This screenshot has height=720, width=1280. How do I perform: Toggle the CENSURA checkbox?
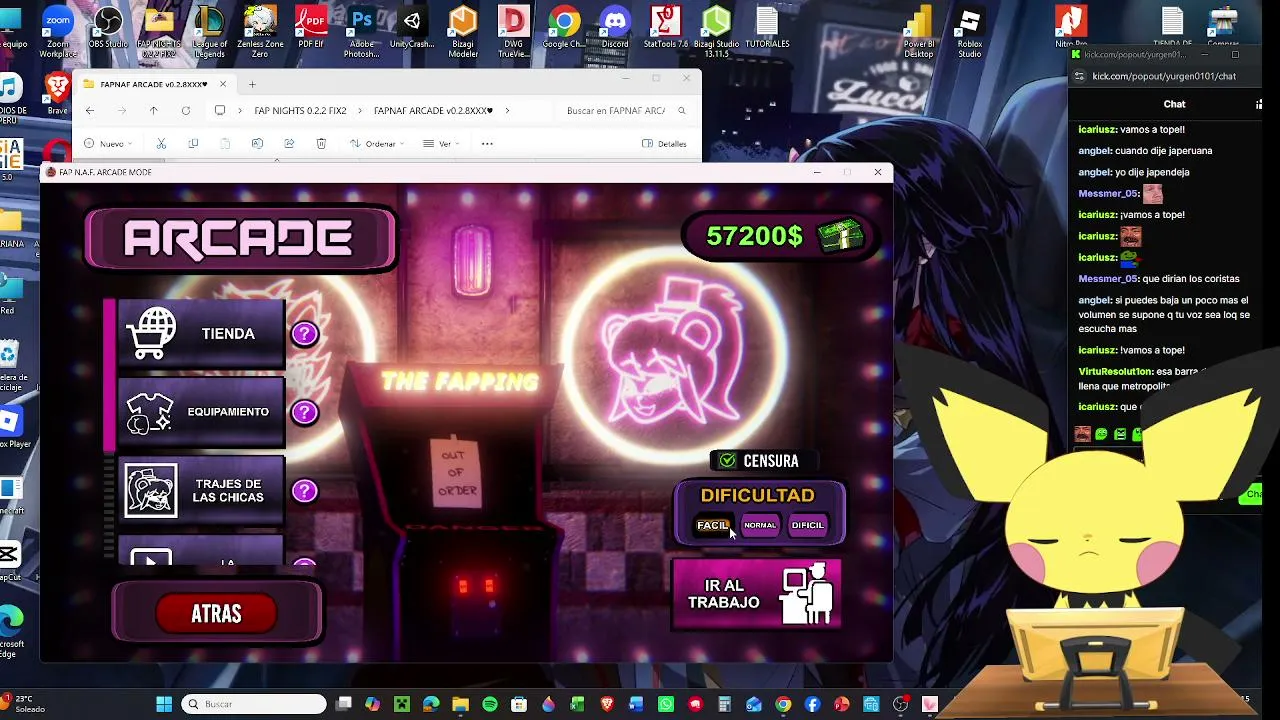pyautogui.click(x=728, y=461)
